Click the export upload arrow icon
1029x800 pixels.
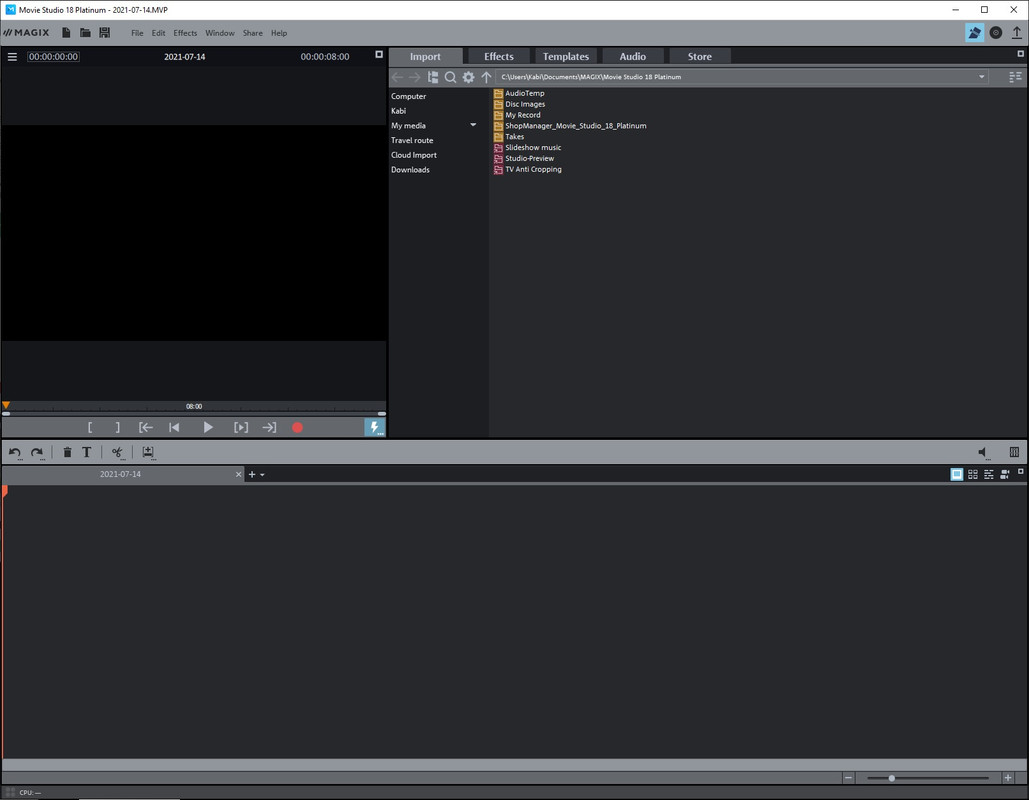[x=1017, y=32]
